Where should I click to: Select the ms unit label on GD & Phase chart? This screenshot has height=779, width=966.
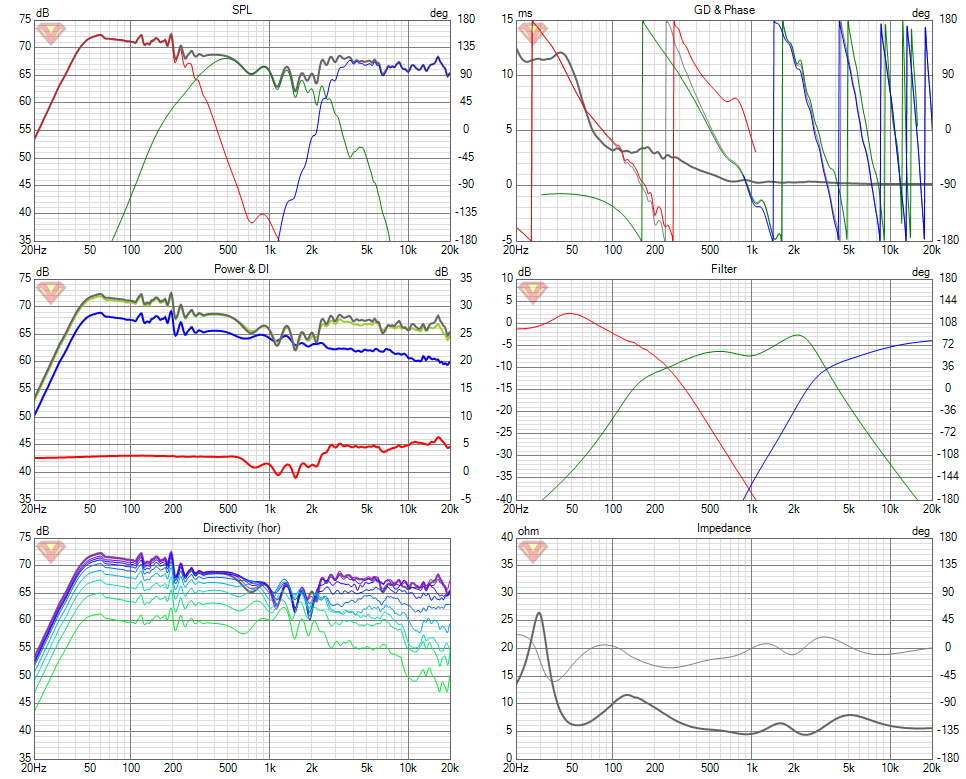525,13
